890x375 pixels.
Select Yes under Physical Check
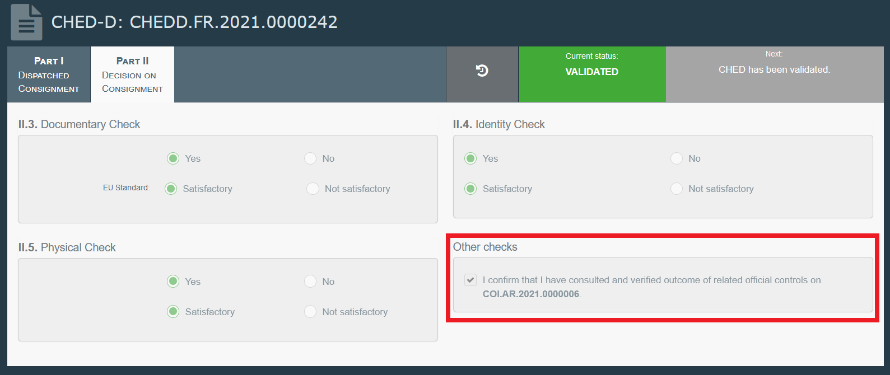[173, 281]
